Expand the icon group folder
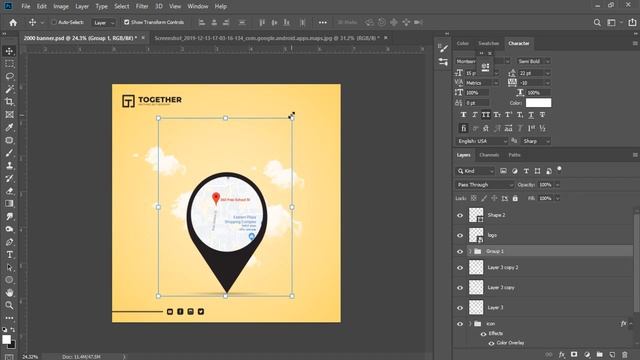The width and height of the screenshot is (640, 360). pos(470,324)
